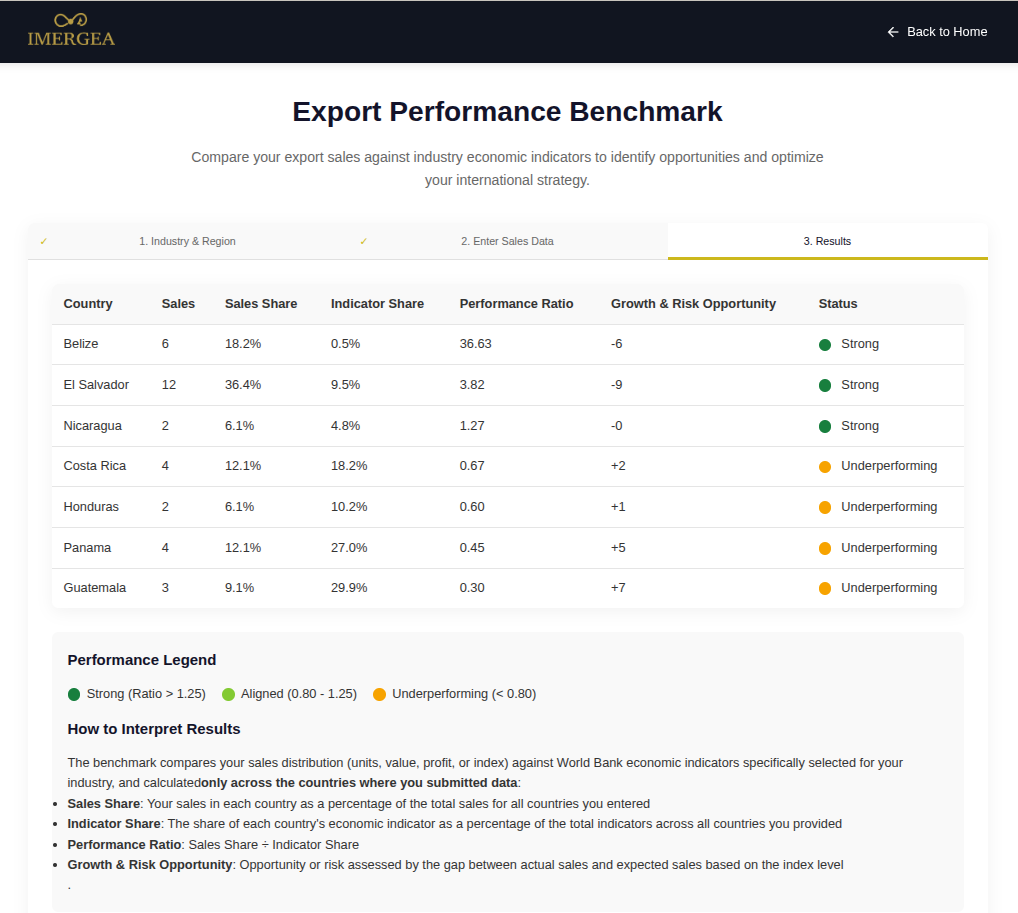Click the back arrow beside Back to Home
1018x913 pixels.
pos(891,31)
